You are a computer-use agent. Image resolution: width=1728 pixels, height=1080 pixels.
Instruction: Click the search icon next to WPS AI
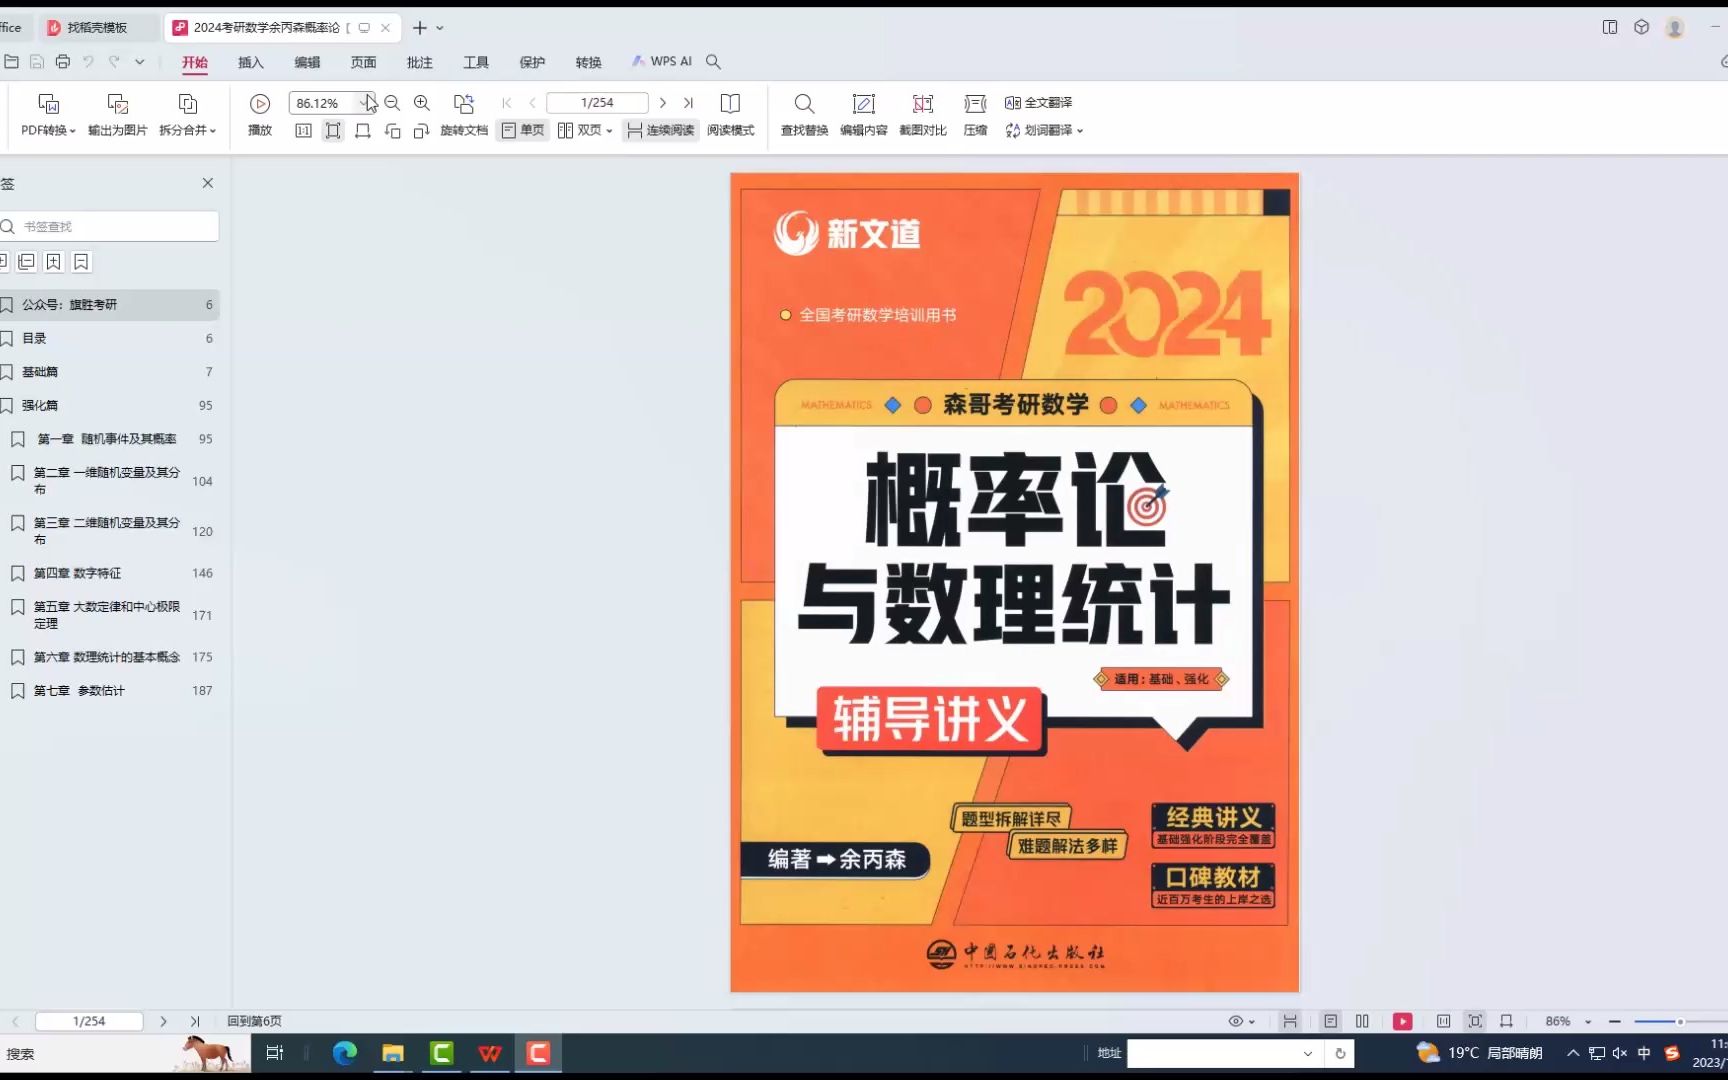click(713, 62)
